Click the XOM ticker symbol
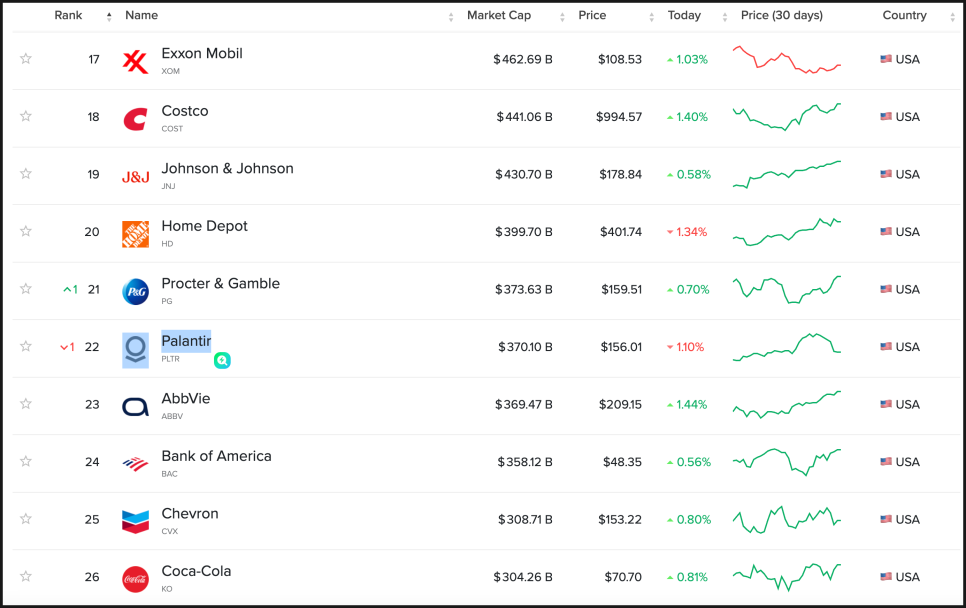 click(x=171, y=71)
